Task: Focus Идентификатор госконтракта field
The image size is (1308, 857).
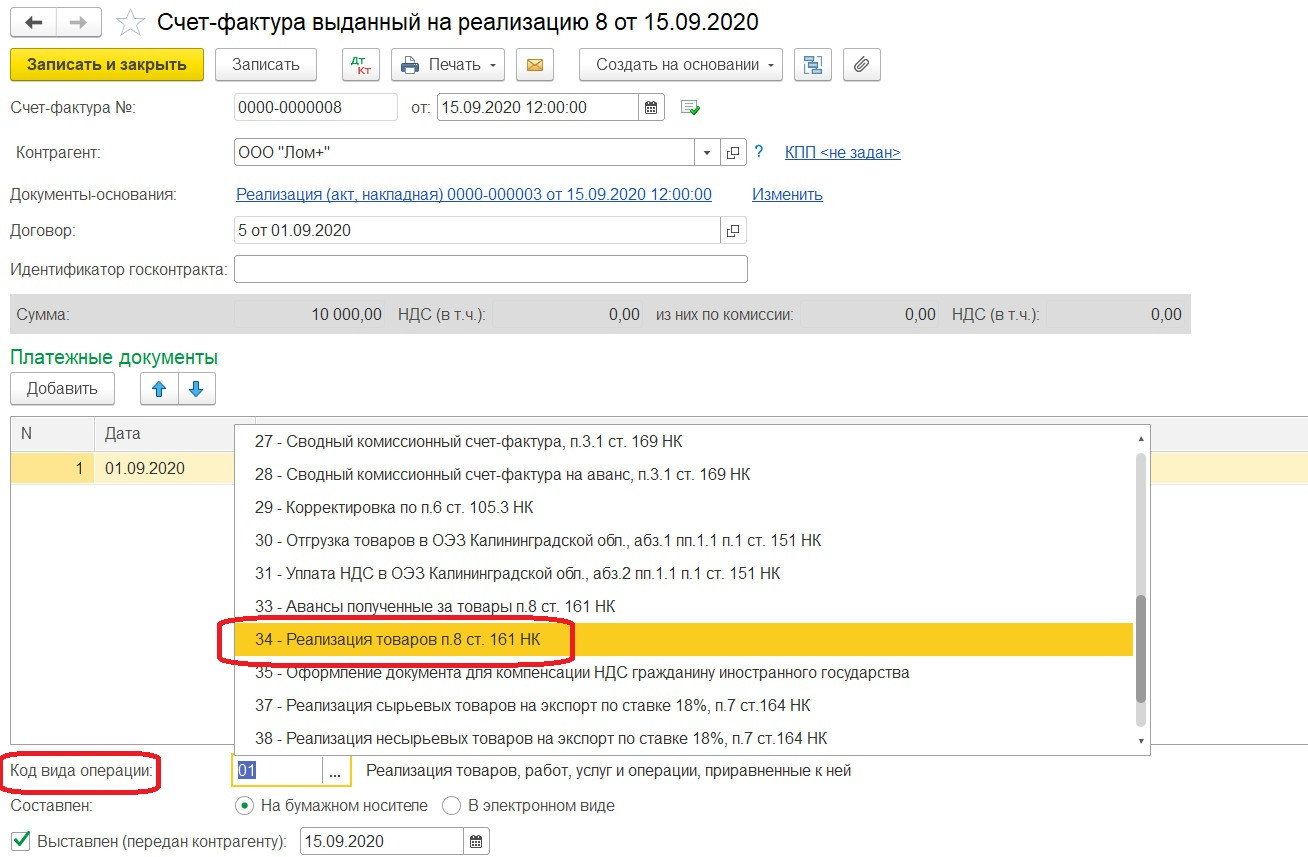Action: coord(490,269)
